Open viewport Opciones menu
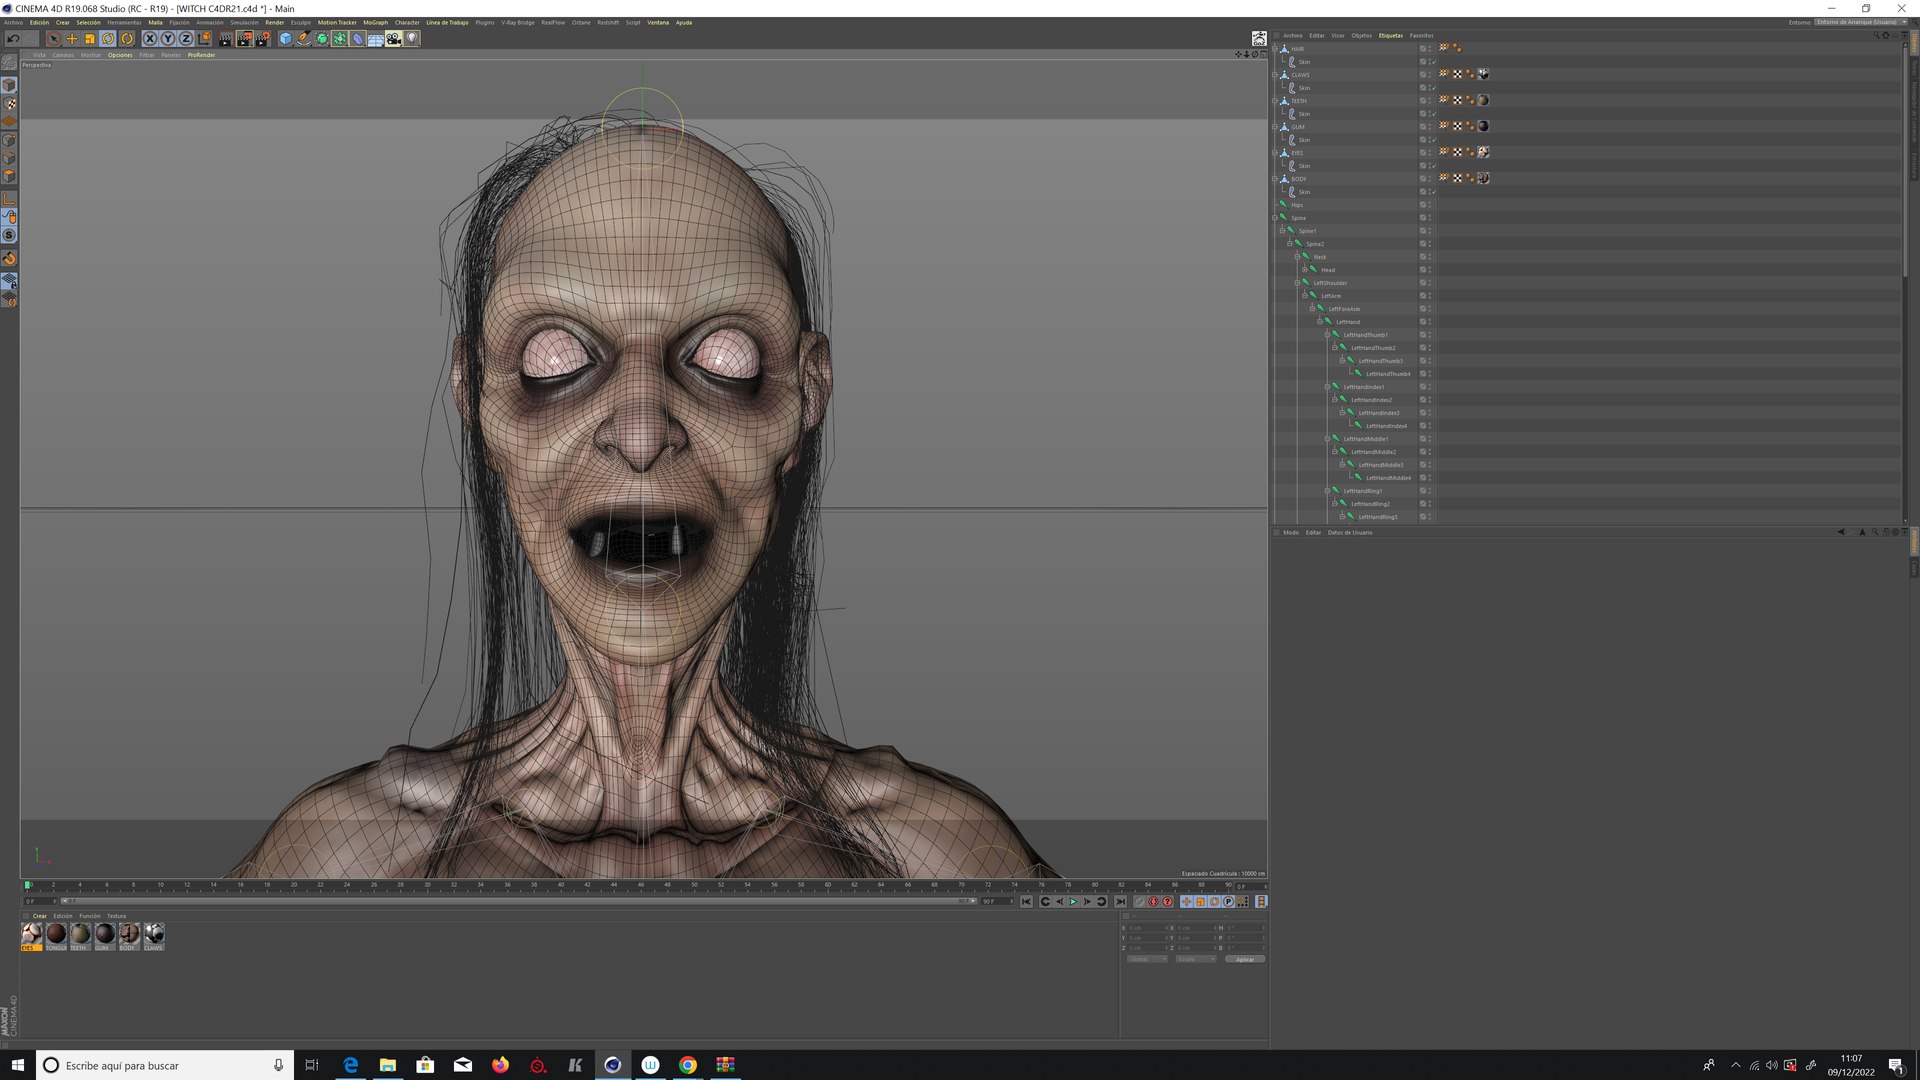Viewport: 1920px width, 1080px height. click(120, 55)
